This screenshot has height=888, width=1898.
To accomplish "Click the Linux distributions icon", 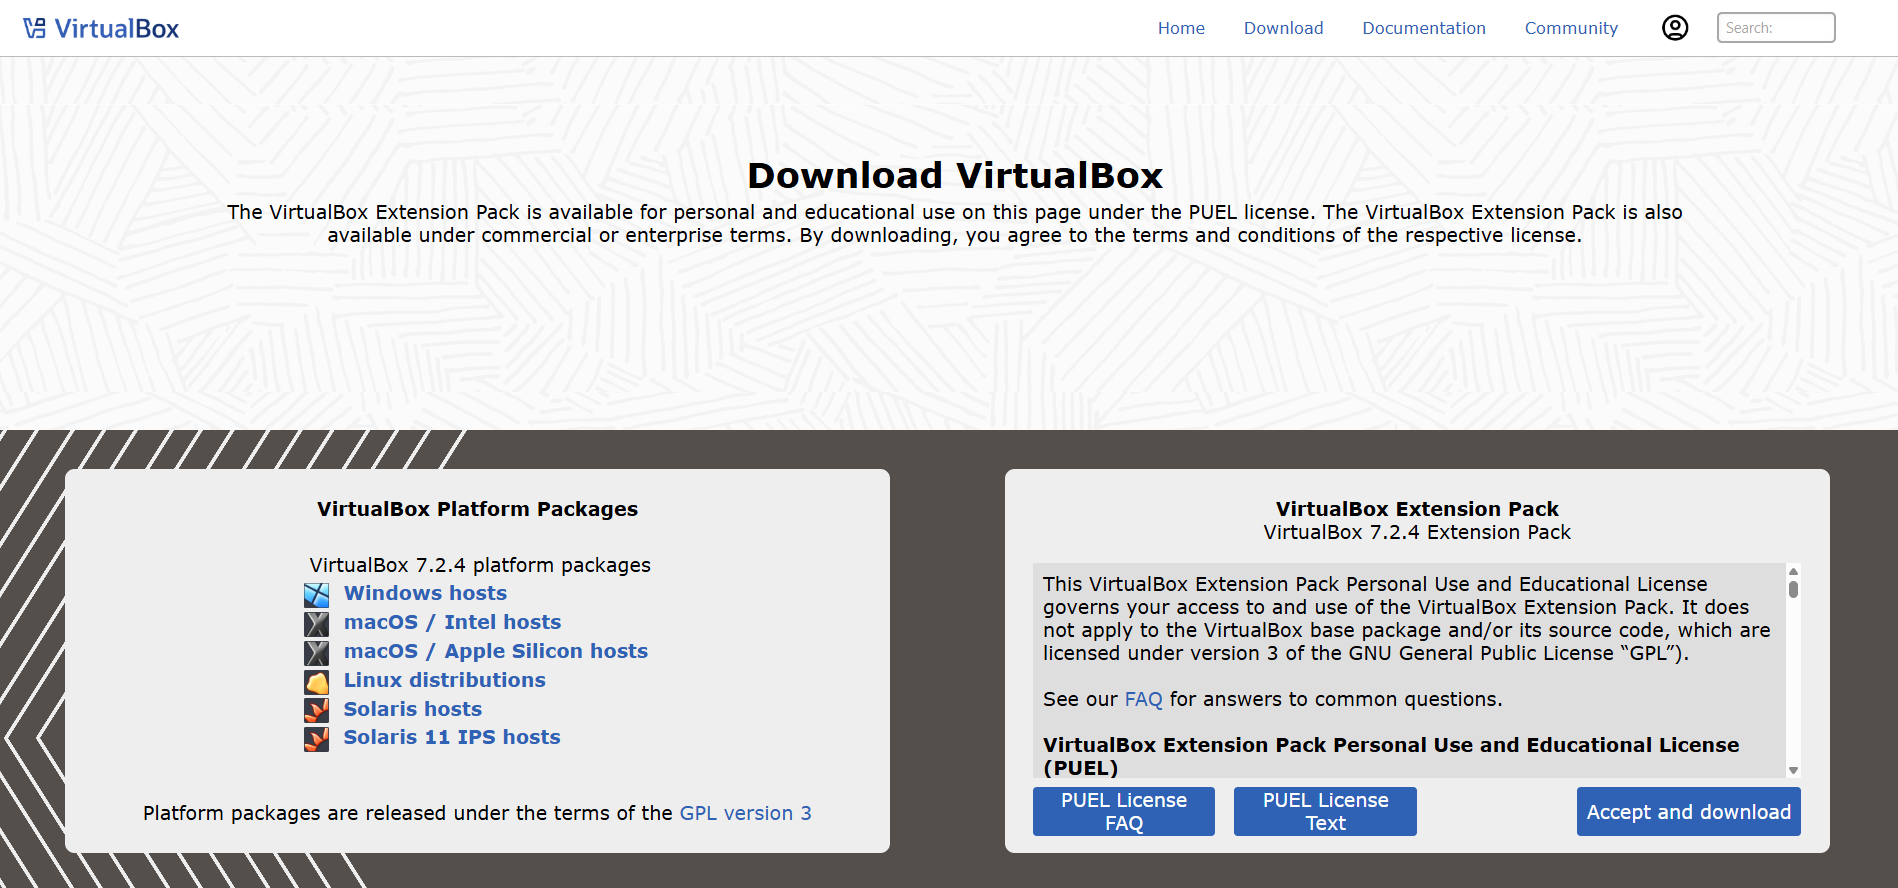I will (317, 682).
